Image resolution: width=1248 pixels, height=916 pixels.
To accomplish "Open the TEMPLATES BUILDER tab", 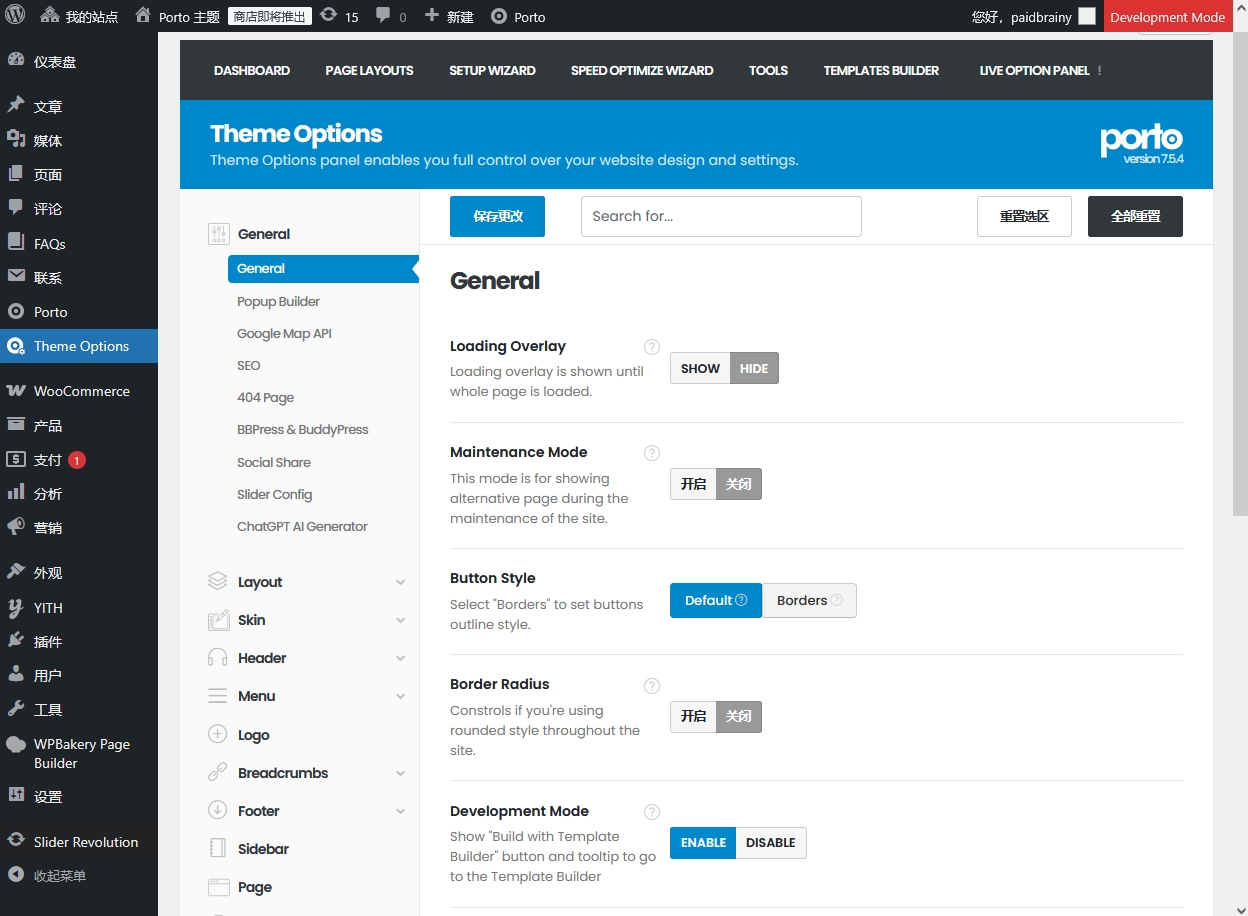I will (x=881, y=70).
